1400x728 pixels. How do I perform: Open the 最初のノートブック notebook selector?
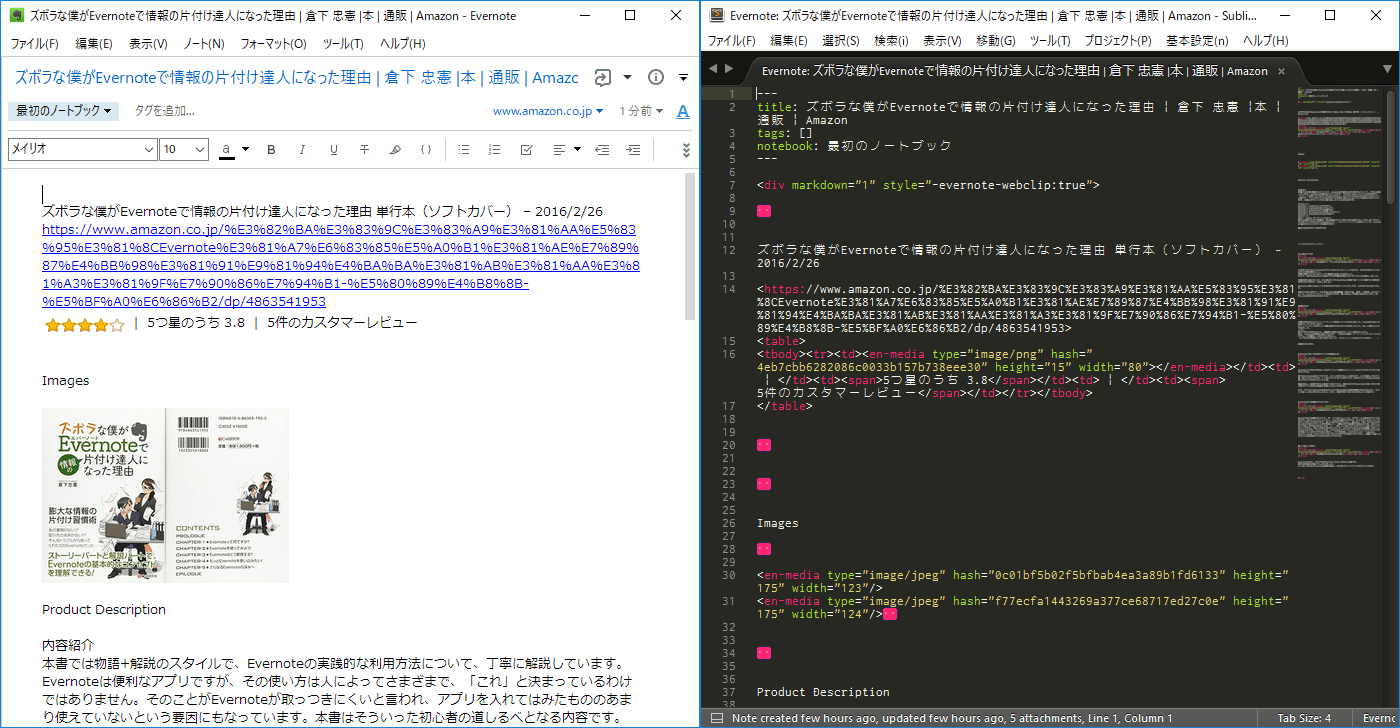[x=63, y=111]
